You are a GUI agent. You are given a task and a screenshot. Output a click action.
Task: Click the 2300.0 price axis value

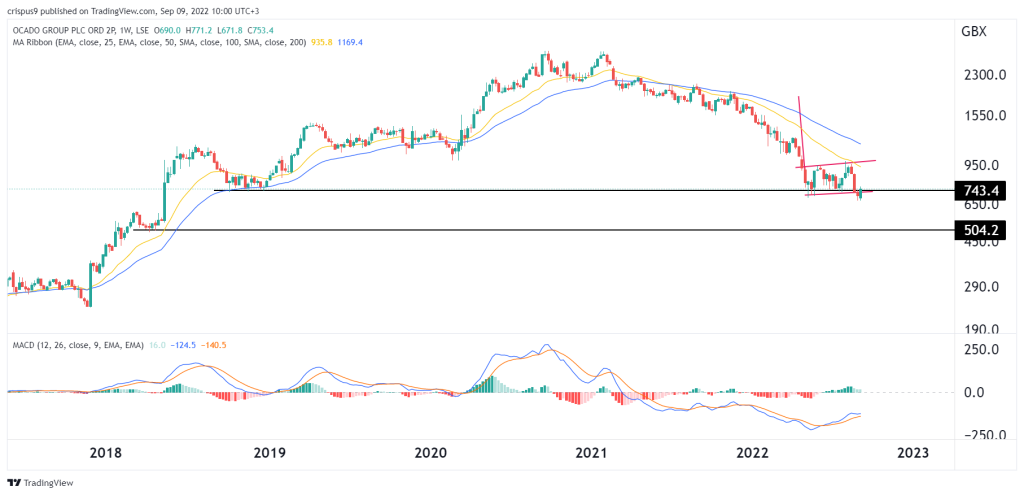click(983, 75)
